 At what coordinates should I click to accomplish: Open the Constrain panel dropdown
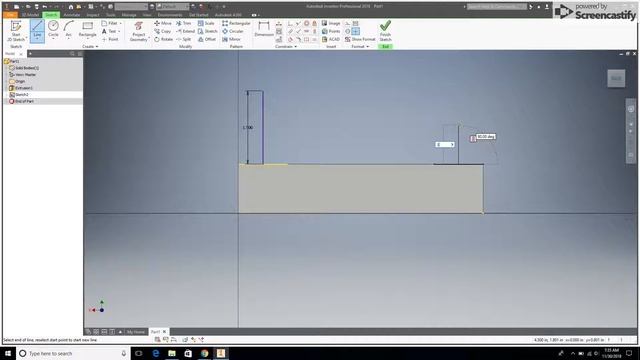click(x=286, y=47)
